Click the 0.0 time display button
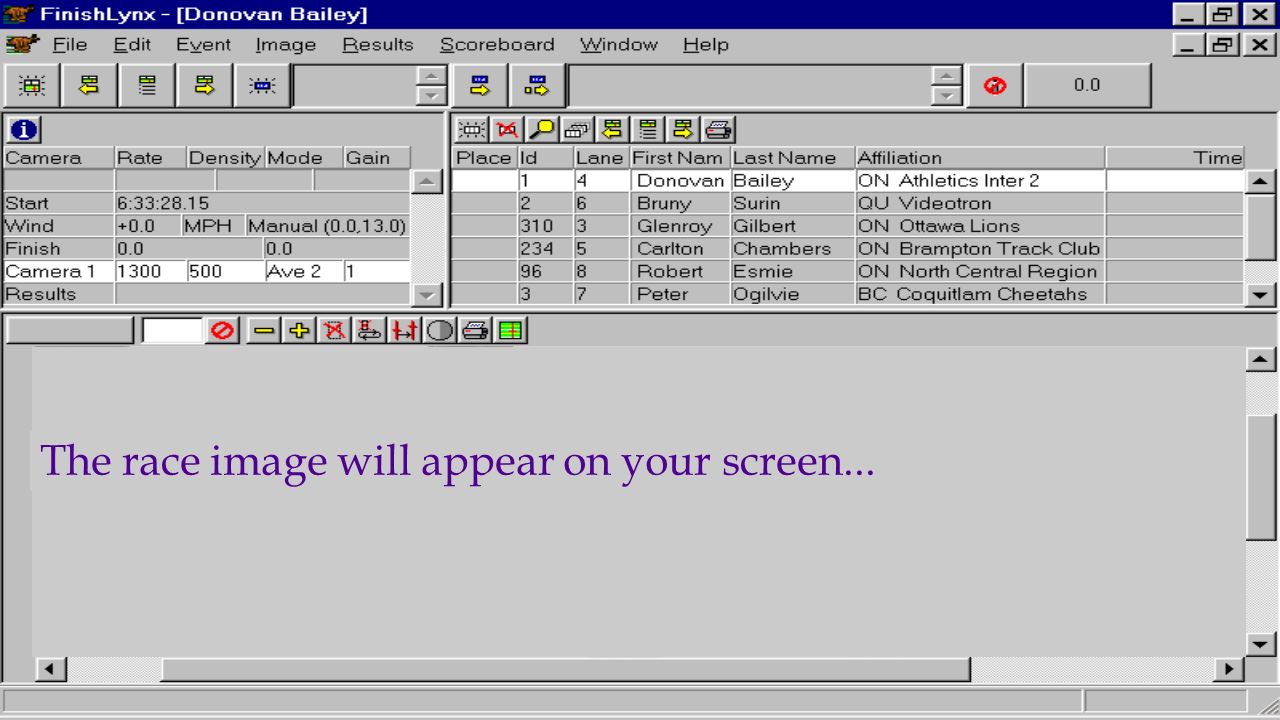This screenshot has height=720, width=1280. (x=1087, y=86)
